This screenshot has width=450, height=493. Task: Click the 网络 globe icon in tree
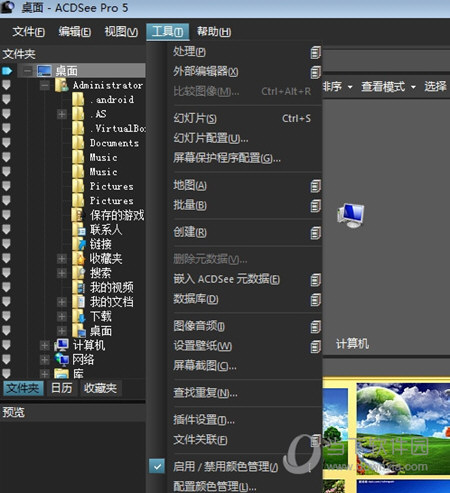62,359
